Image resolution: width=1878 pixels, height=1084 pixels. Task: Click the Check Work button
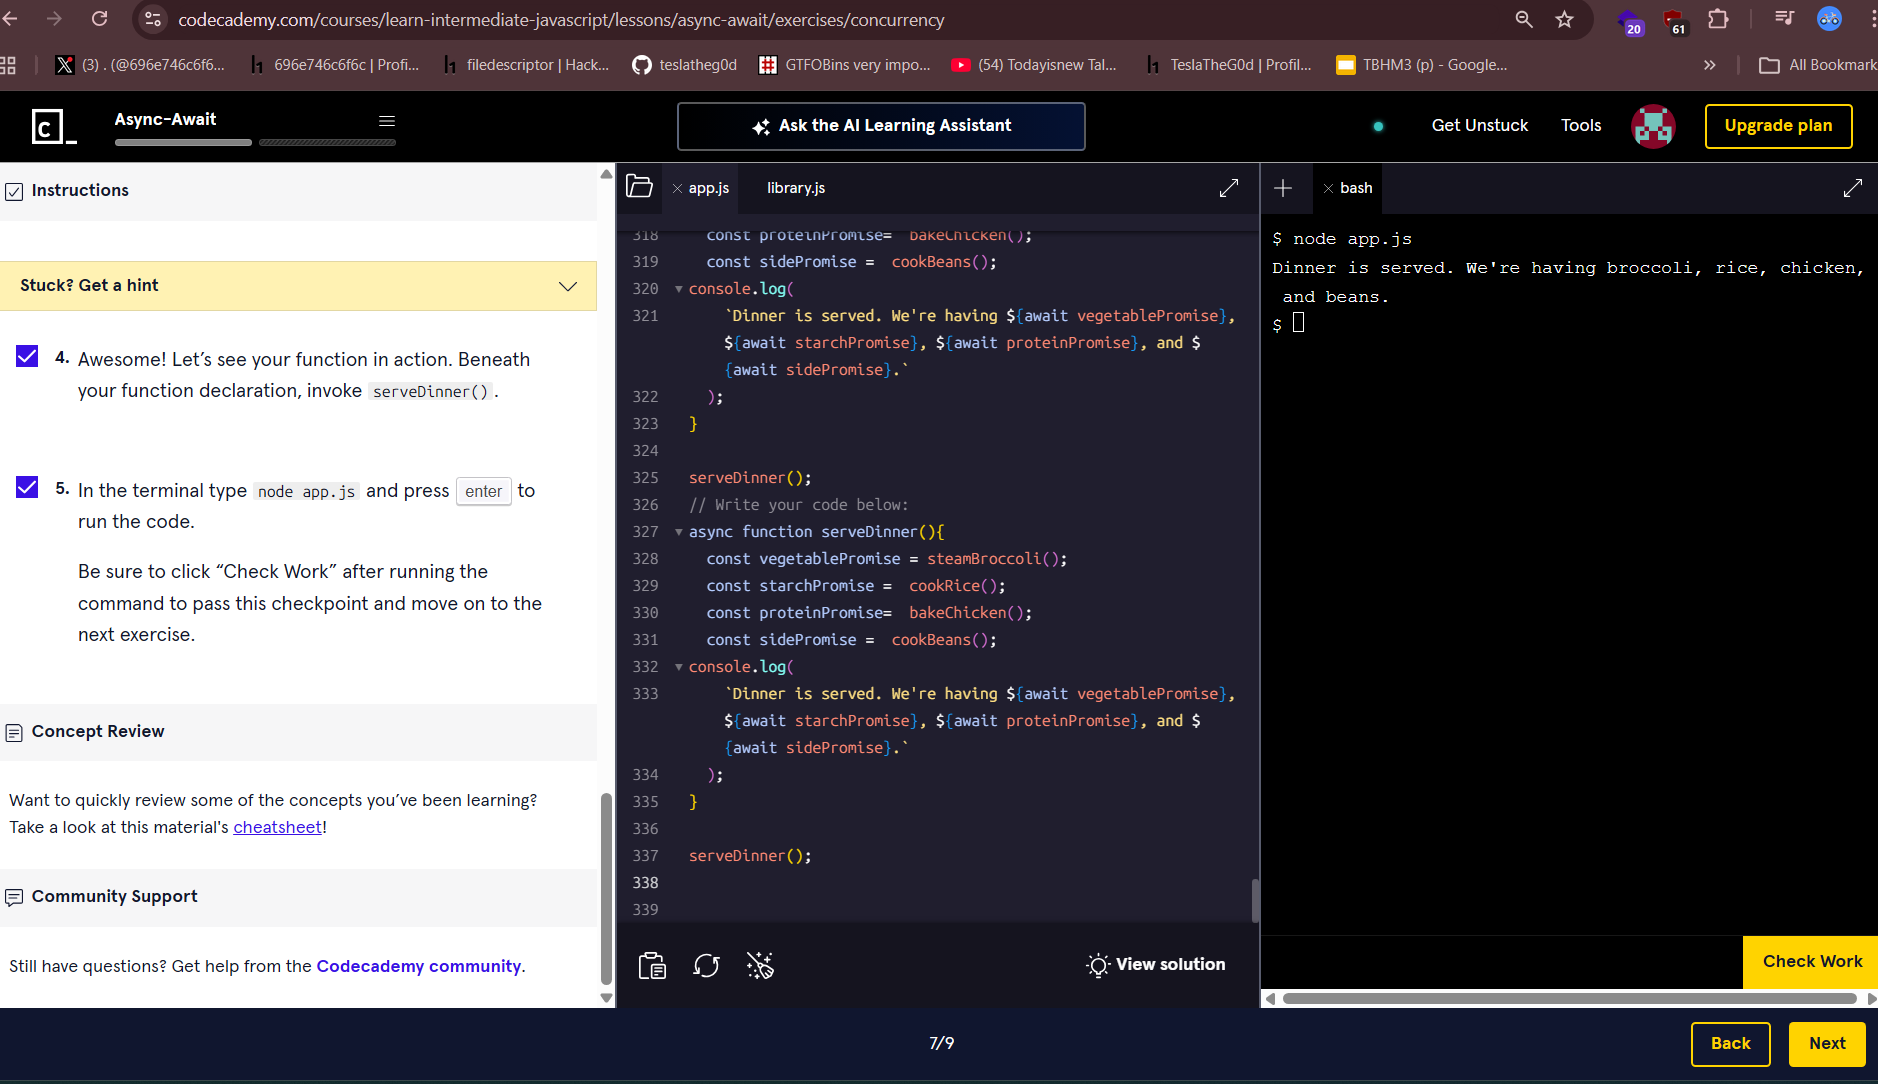[1811, 961]
